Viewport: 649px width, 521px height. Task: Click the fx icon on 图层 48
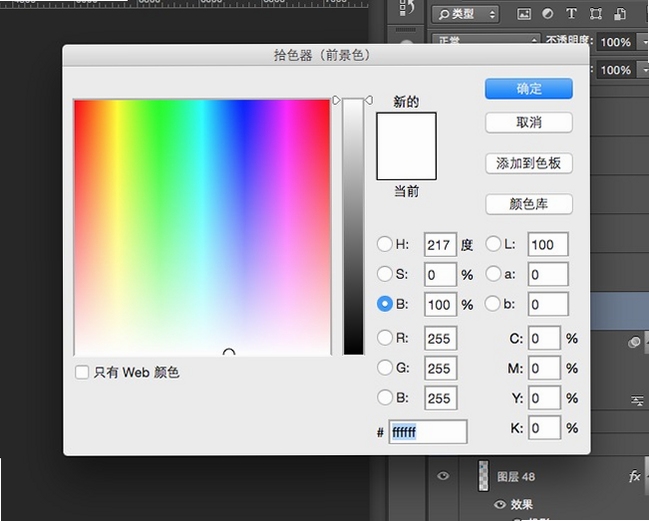635,476
